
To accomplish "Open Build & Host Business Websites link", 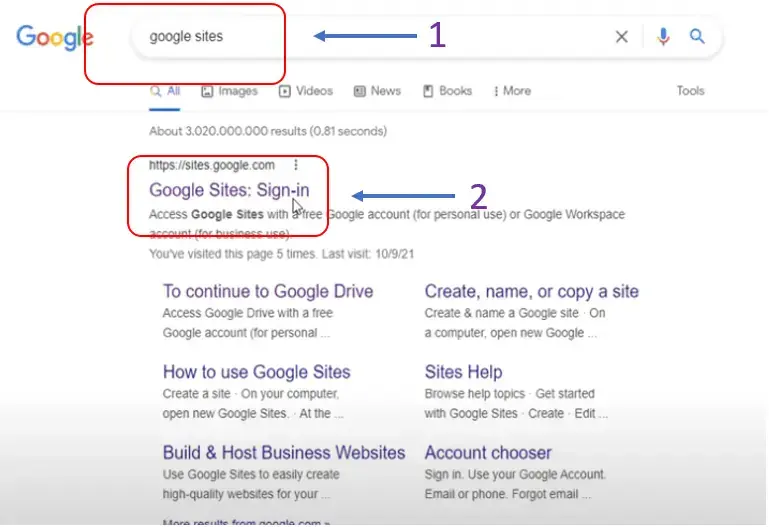I will pos(284,452).
